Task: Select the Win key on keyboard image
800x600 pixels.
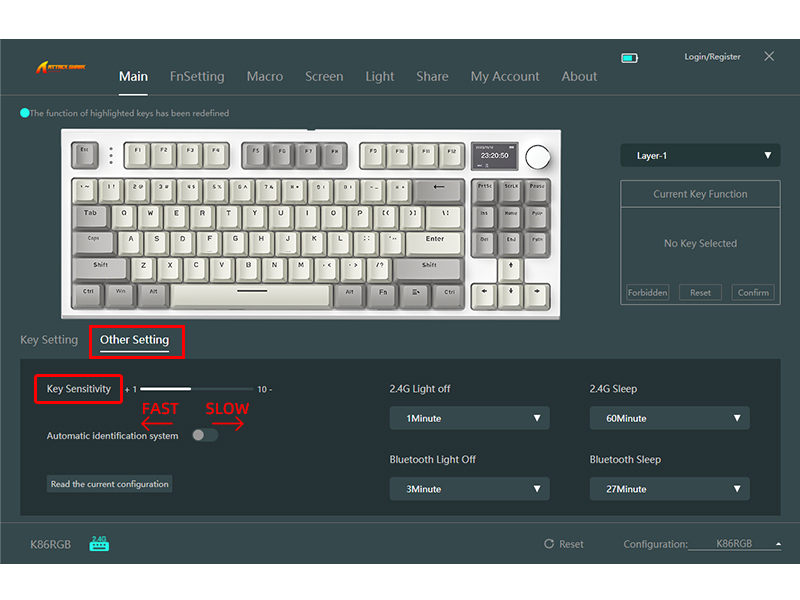Action: 120,295
